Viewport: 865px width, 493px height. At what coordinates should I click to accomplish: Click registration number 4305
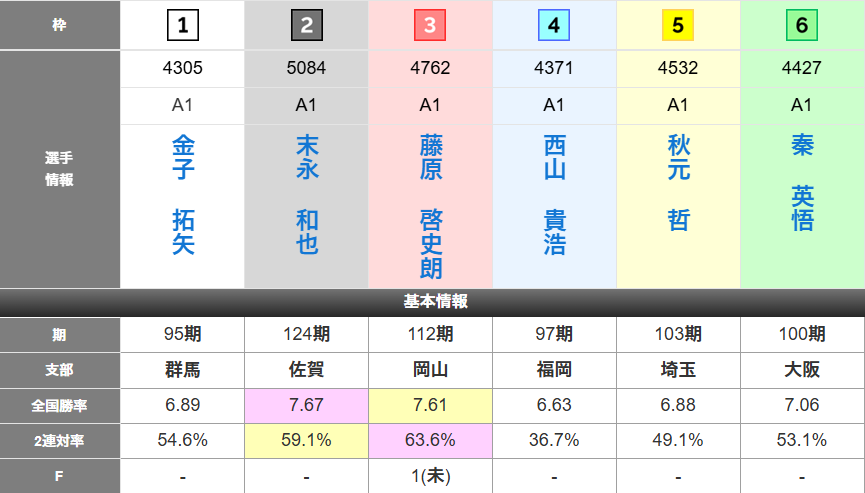182,69
